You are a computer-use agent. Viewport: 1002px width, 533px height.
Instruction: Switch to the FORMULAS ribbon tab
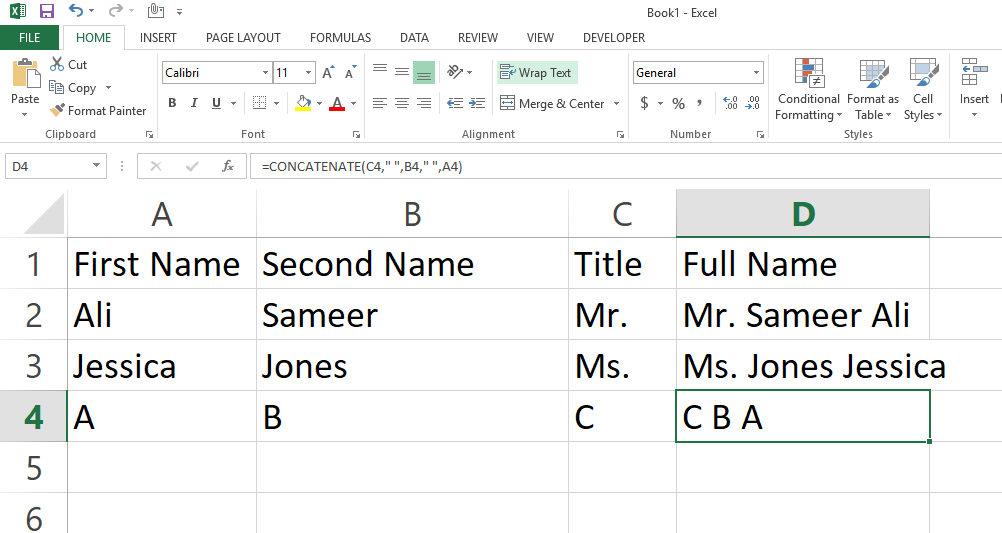click(340, 38)
